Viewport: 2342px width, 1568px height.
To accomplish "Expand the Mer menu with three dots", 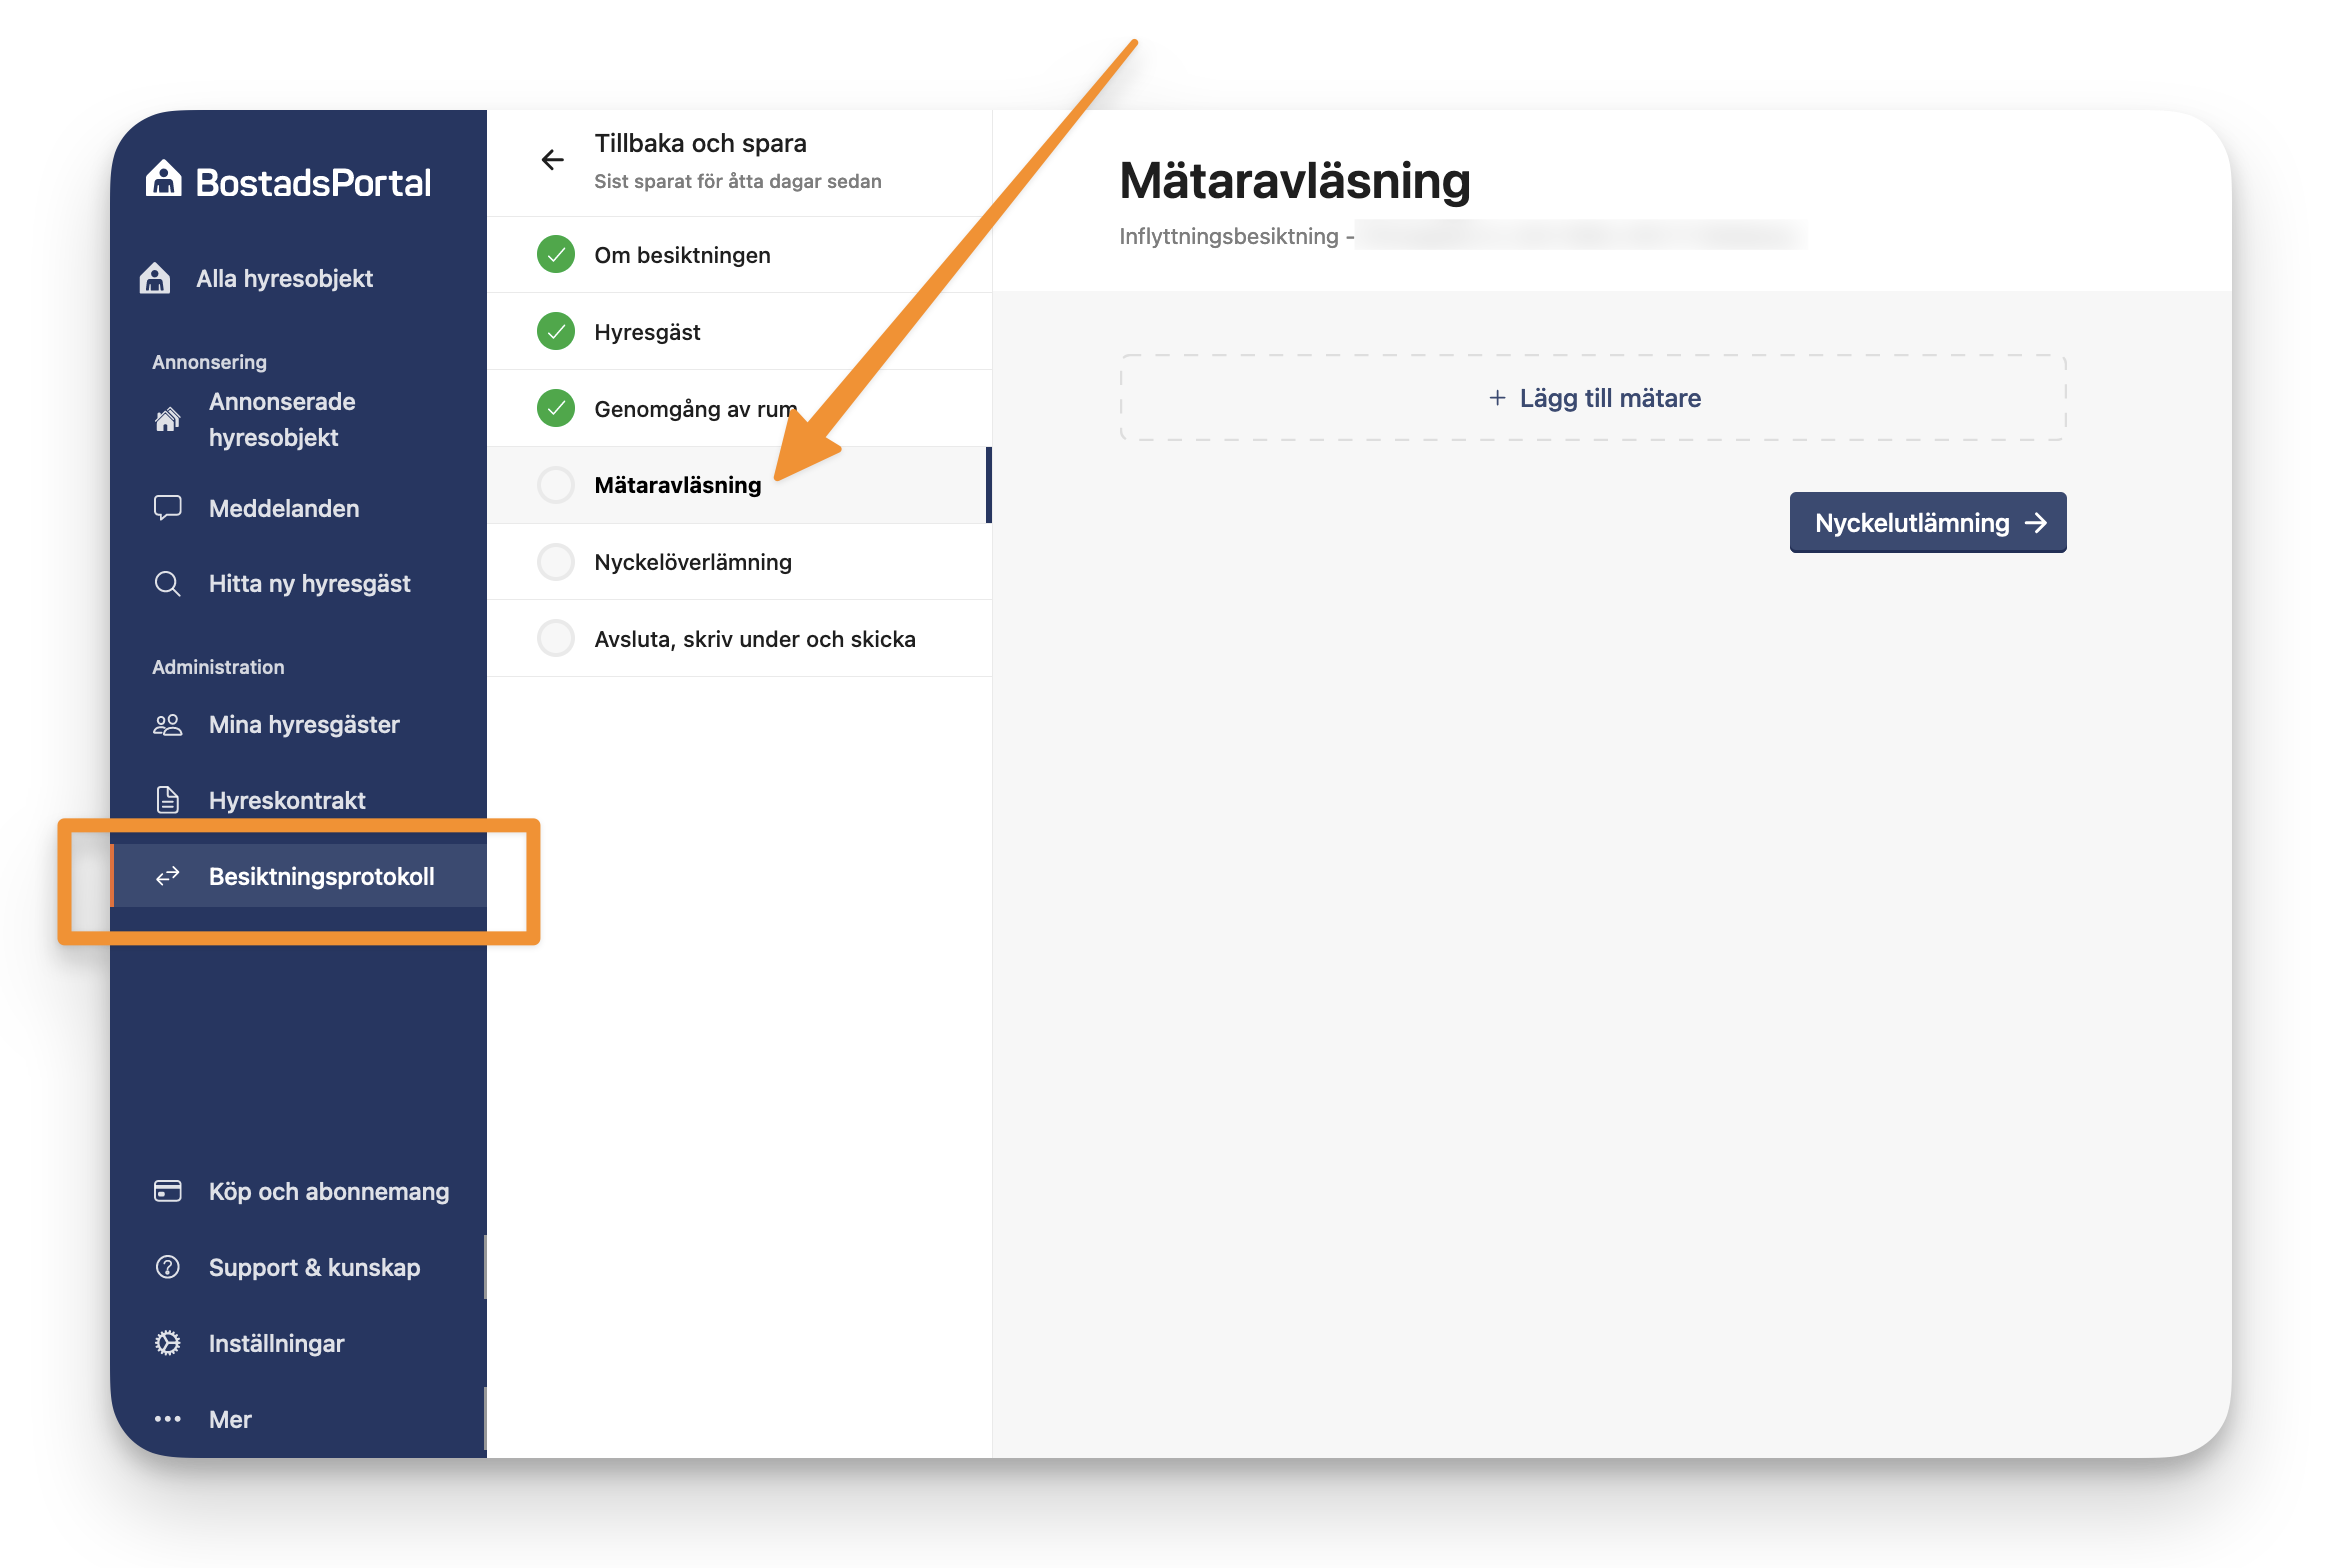I will (x=167, y=1419).
